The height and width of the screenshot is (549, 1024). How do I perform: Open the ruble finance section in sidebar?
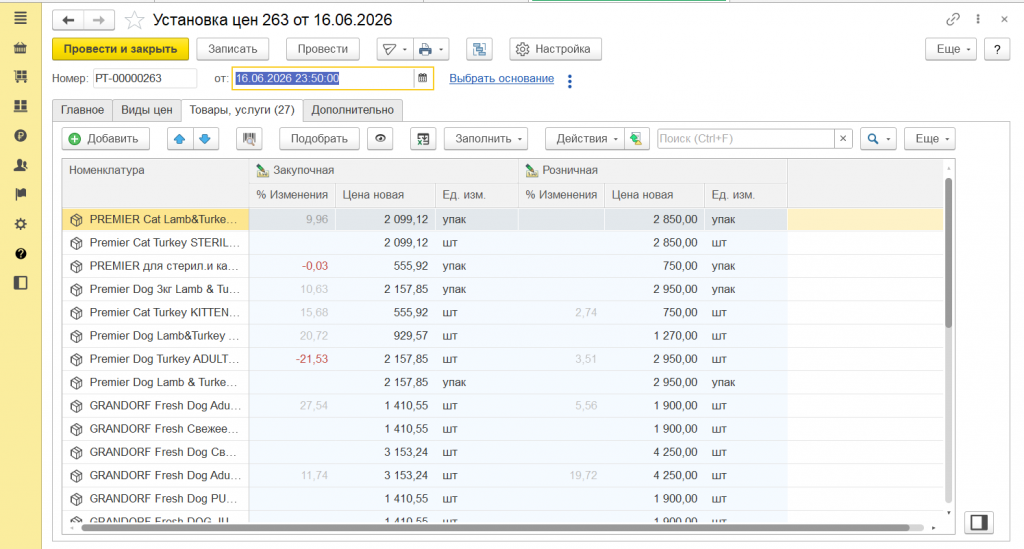[x=20, y=136]
